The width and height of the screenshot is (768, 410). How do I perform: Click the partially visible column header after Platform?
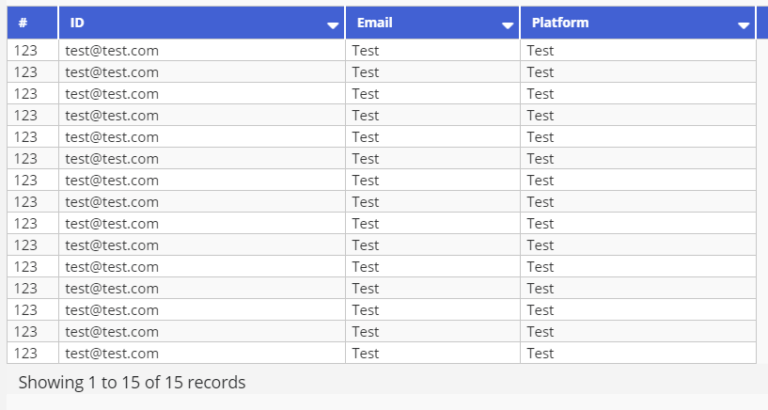tap(763, 23)
